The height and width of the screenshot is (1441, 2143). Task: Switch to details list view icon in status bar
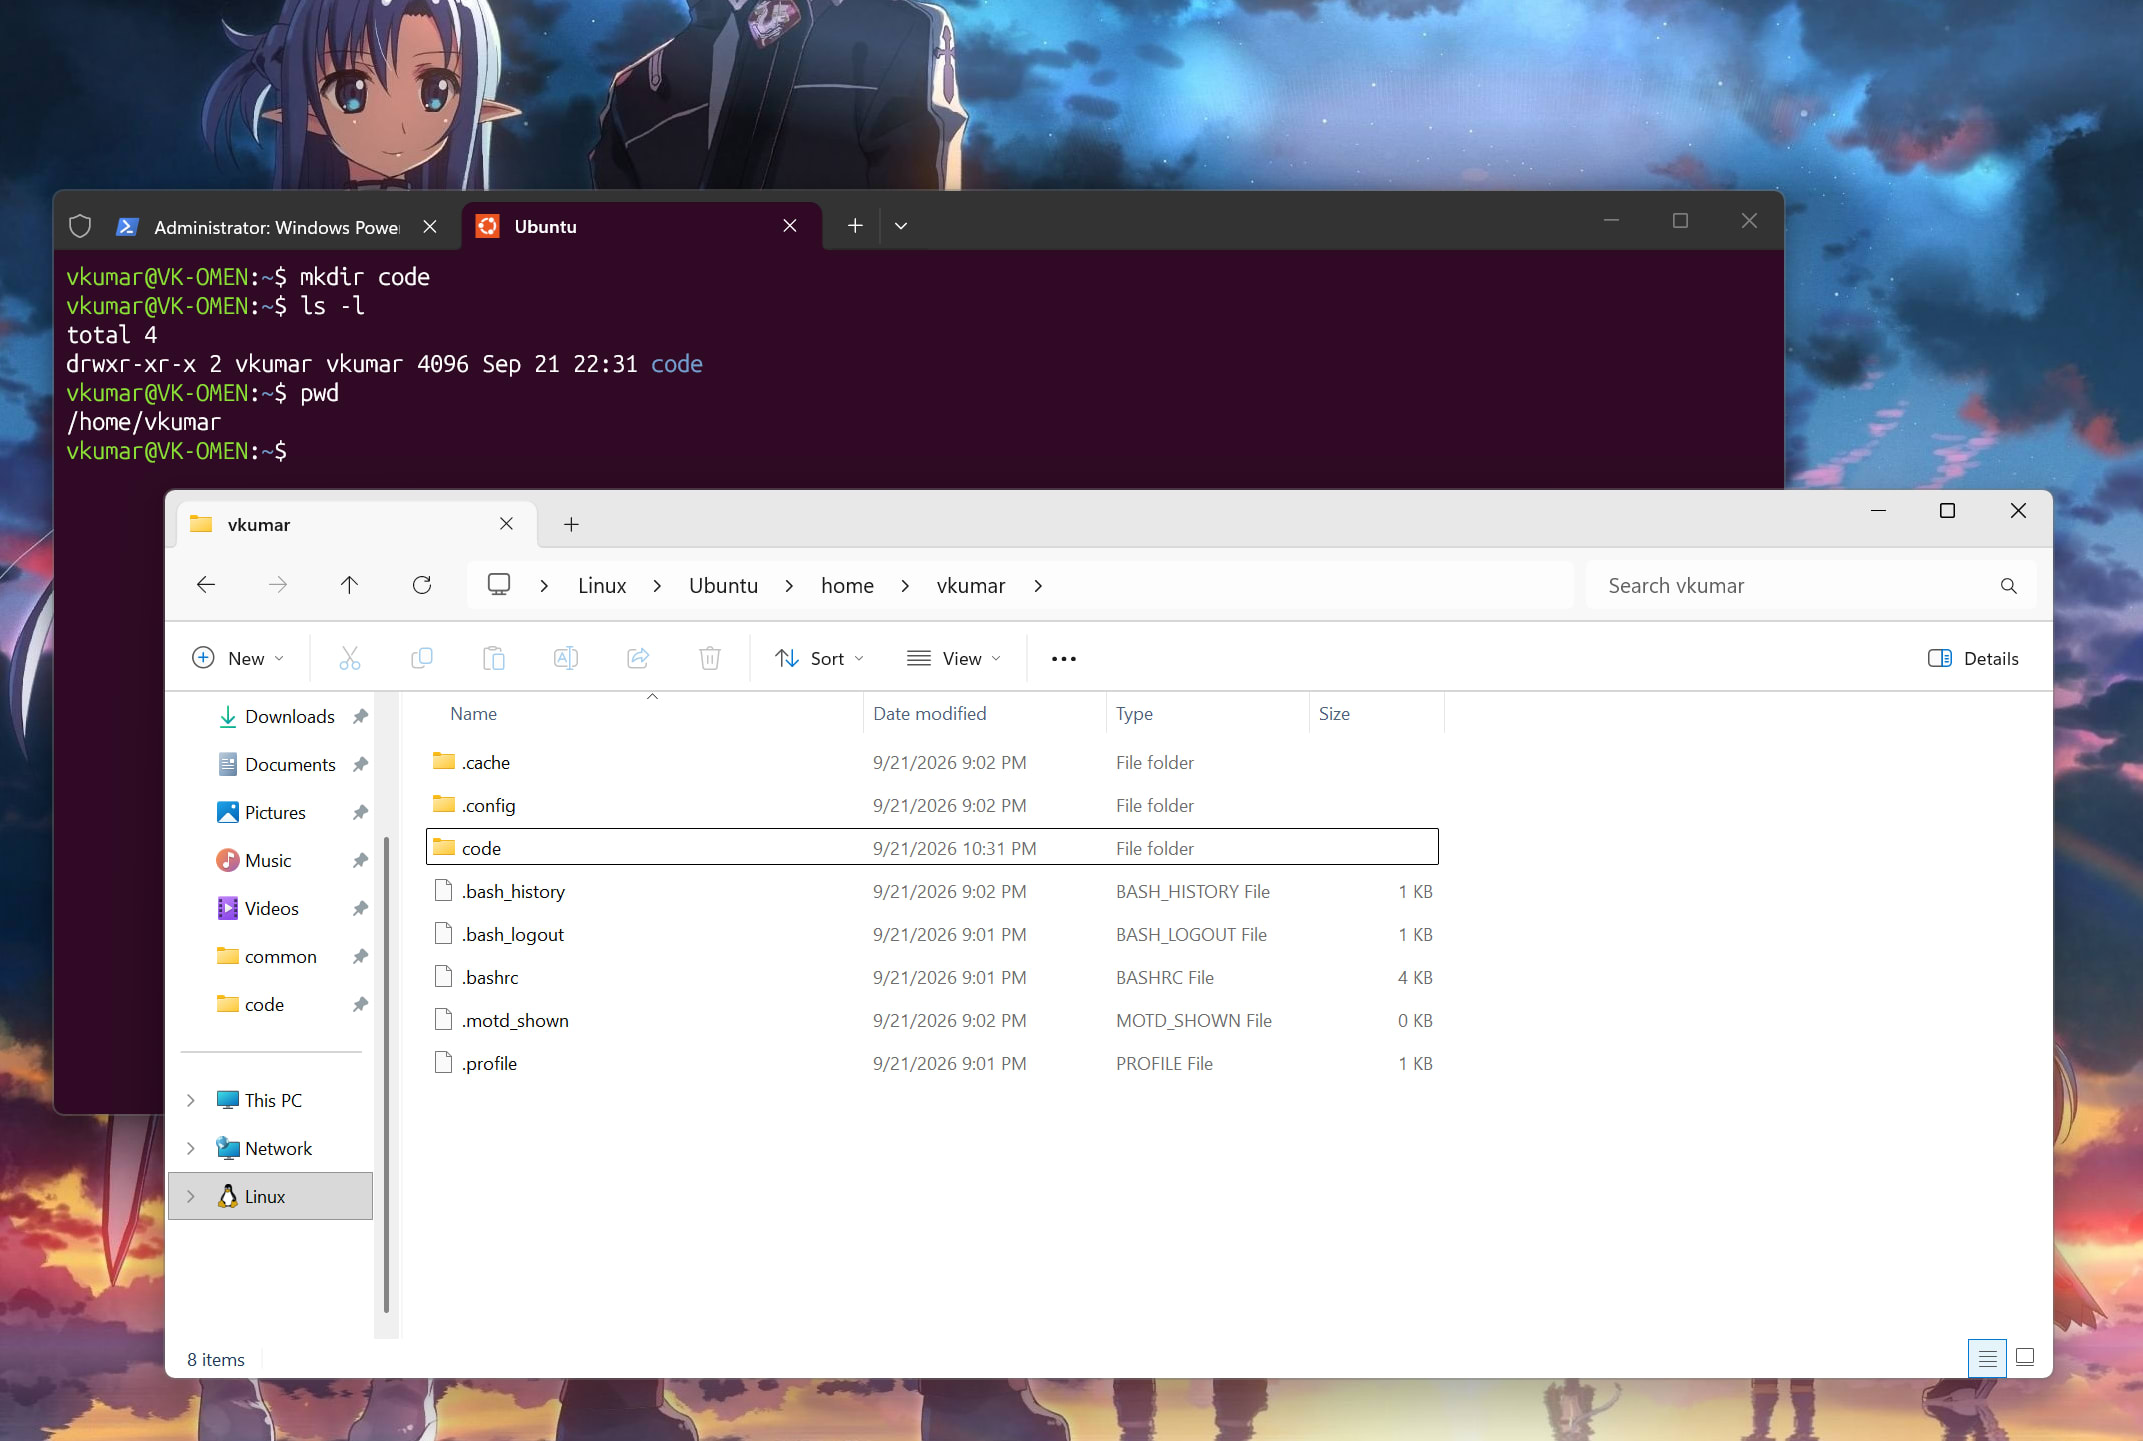[x=1987, y=1358]
